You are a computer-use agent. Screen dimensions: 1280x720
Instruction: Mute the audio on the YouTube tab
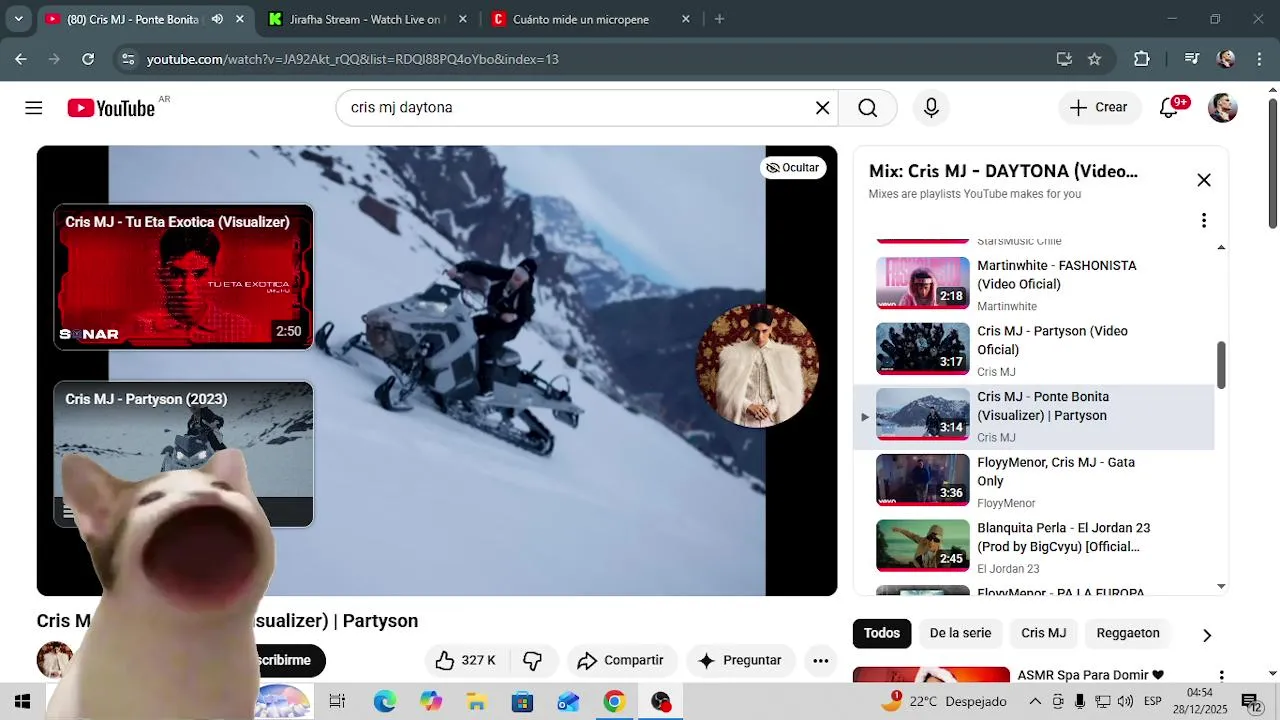coord(217,19)
